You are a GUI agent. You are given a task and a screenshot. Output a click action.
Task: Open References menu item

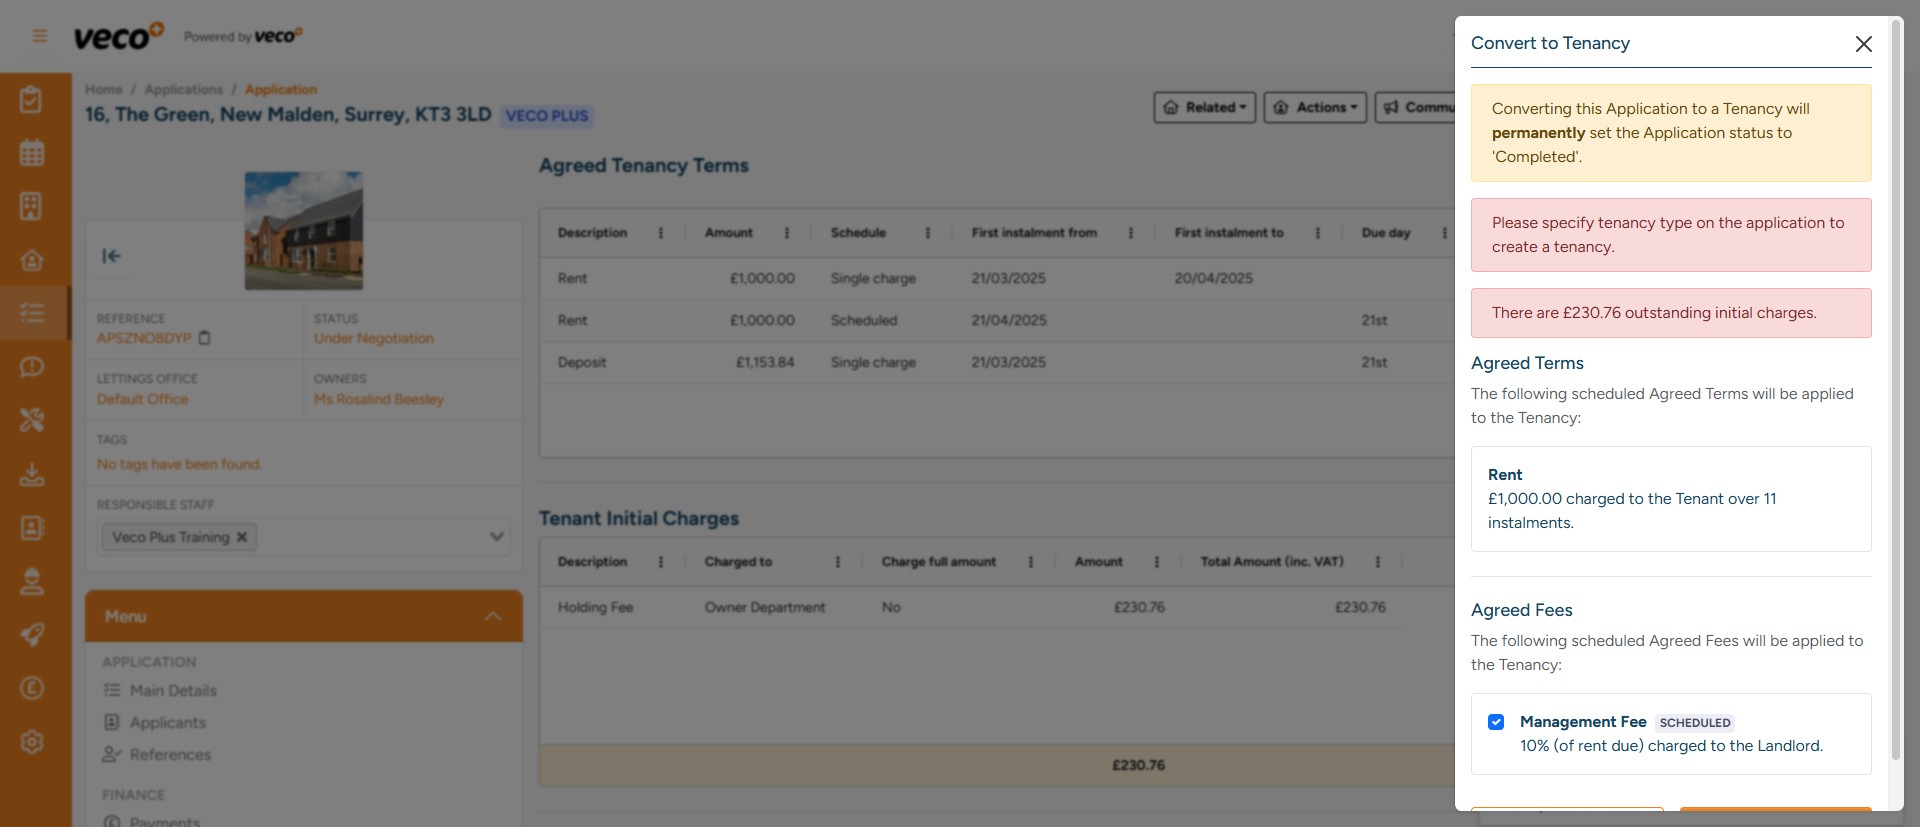[x=170, y=754]
